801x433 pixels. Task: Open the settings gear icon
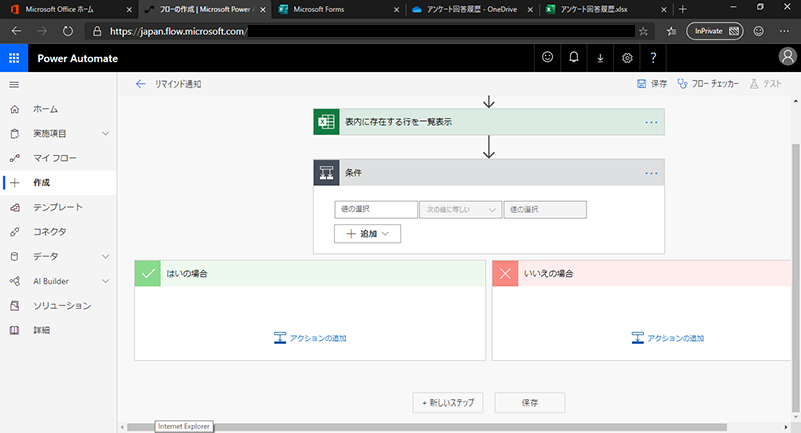627,58
